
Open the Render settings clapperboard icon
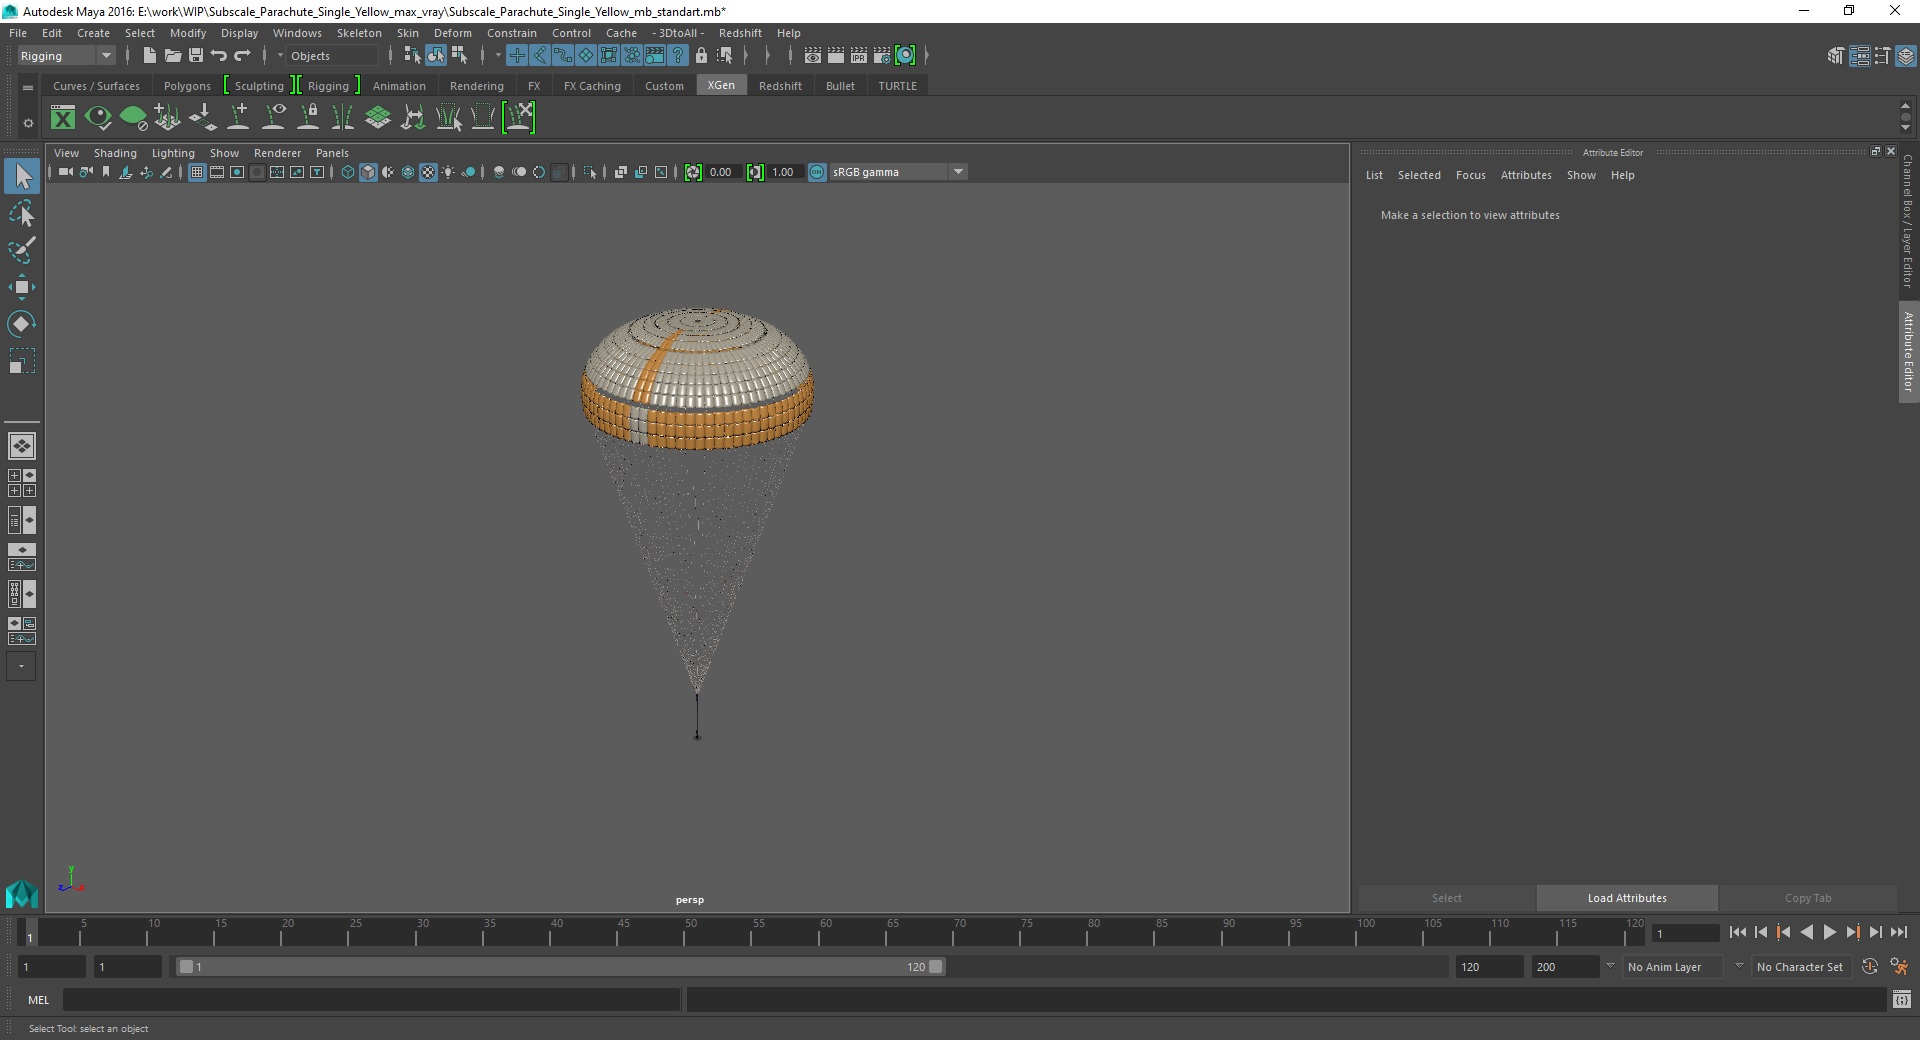pyautogui.click(x=882, y=56)
